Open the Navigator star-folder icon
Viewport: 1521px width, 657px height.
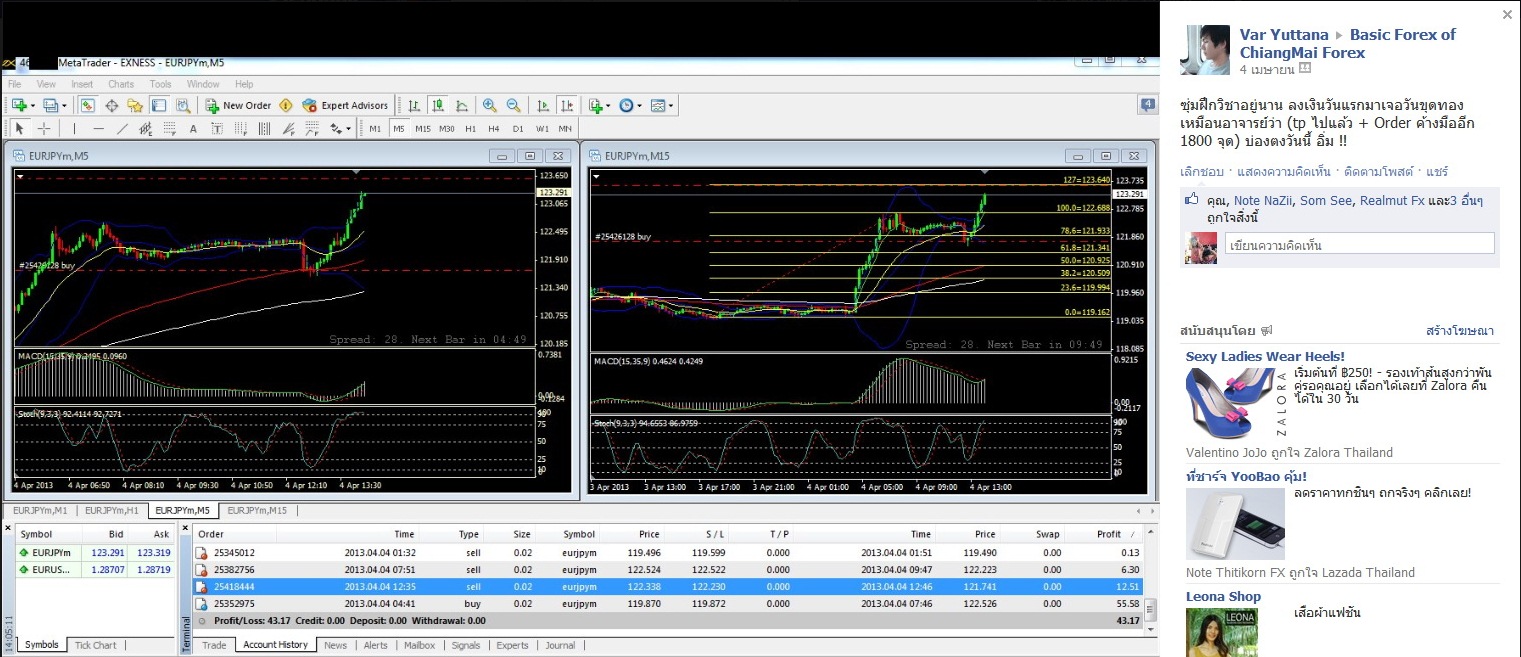point(135,105)
